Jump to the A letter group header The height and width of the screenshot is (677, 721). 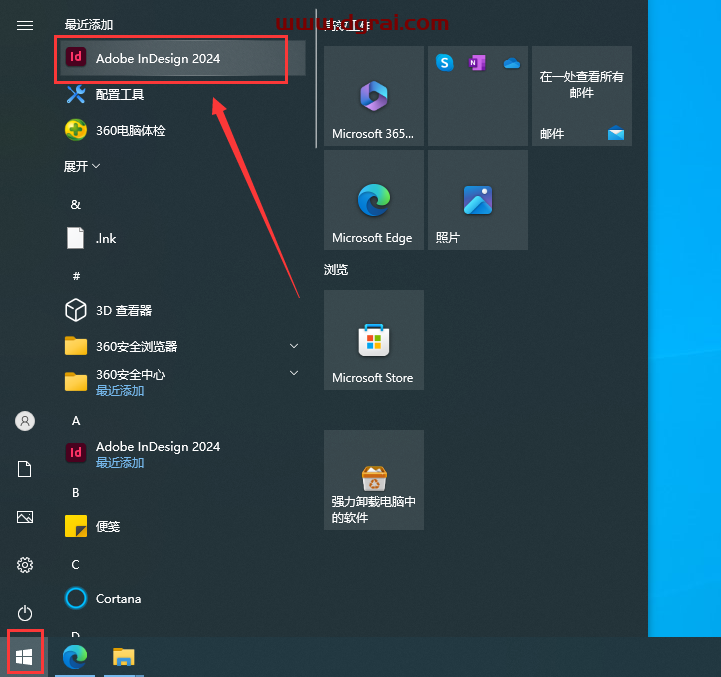[76, 420]
